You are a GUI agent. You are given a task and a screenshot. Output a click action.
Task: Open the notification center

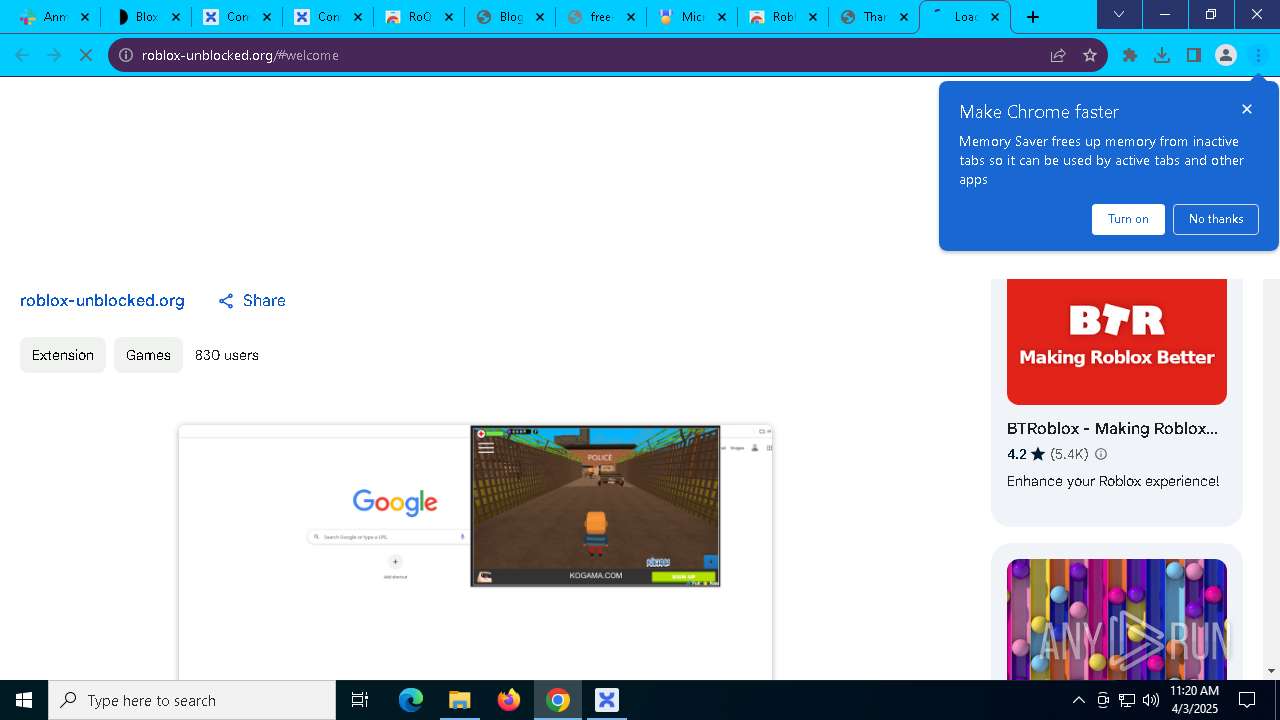pos(1247,700)
